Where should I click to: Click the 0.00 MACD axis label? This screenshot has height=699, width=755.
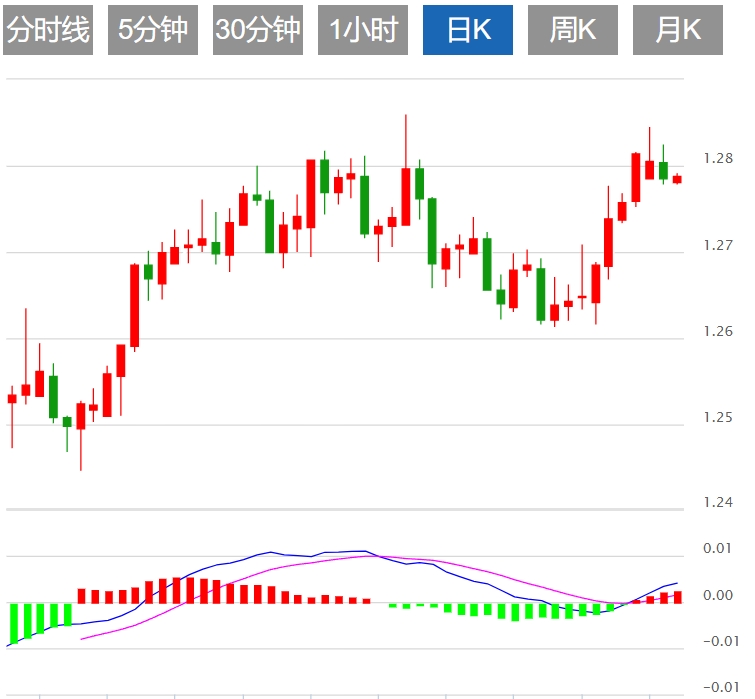(x=717, y=595)
